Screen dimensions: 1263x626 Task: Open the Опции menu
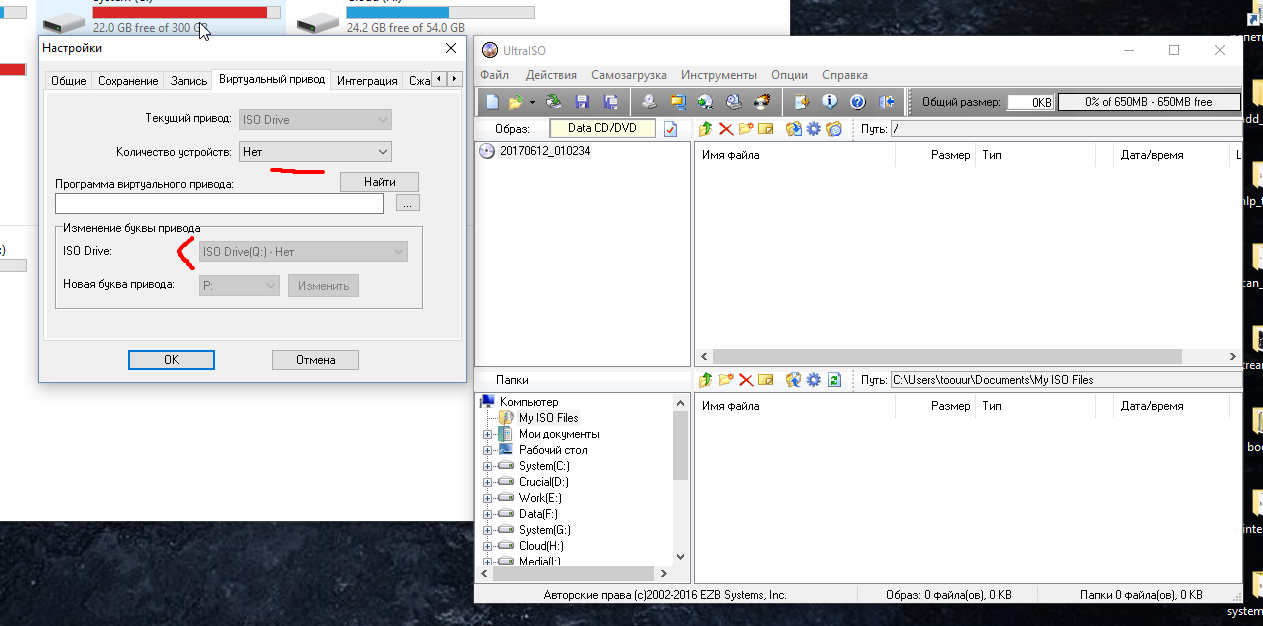[790, 75]
